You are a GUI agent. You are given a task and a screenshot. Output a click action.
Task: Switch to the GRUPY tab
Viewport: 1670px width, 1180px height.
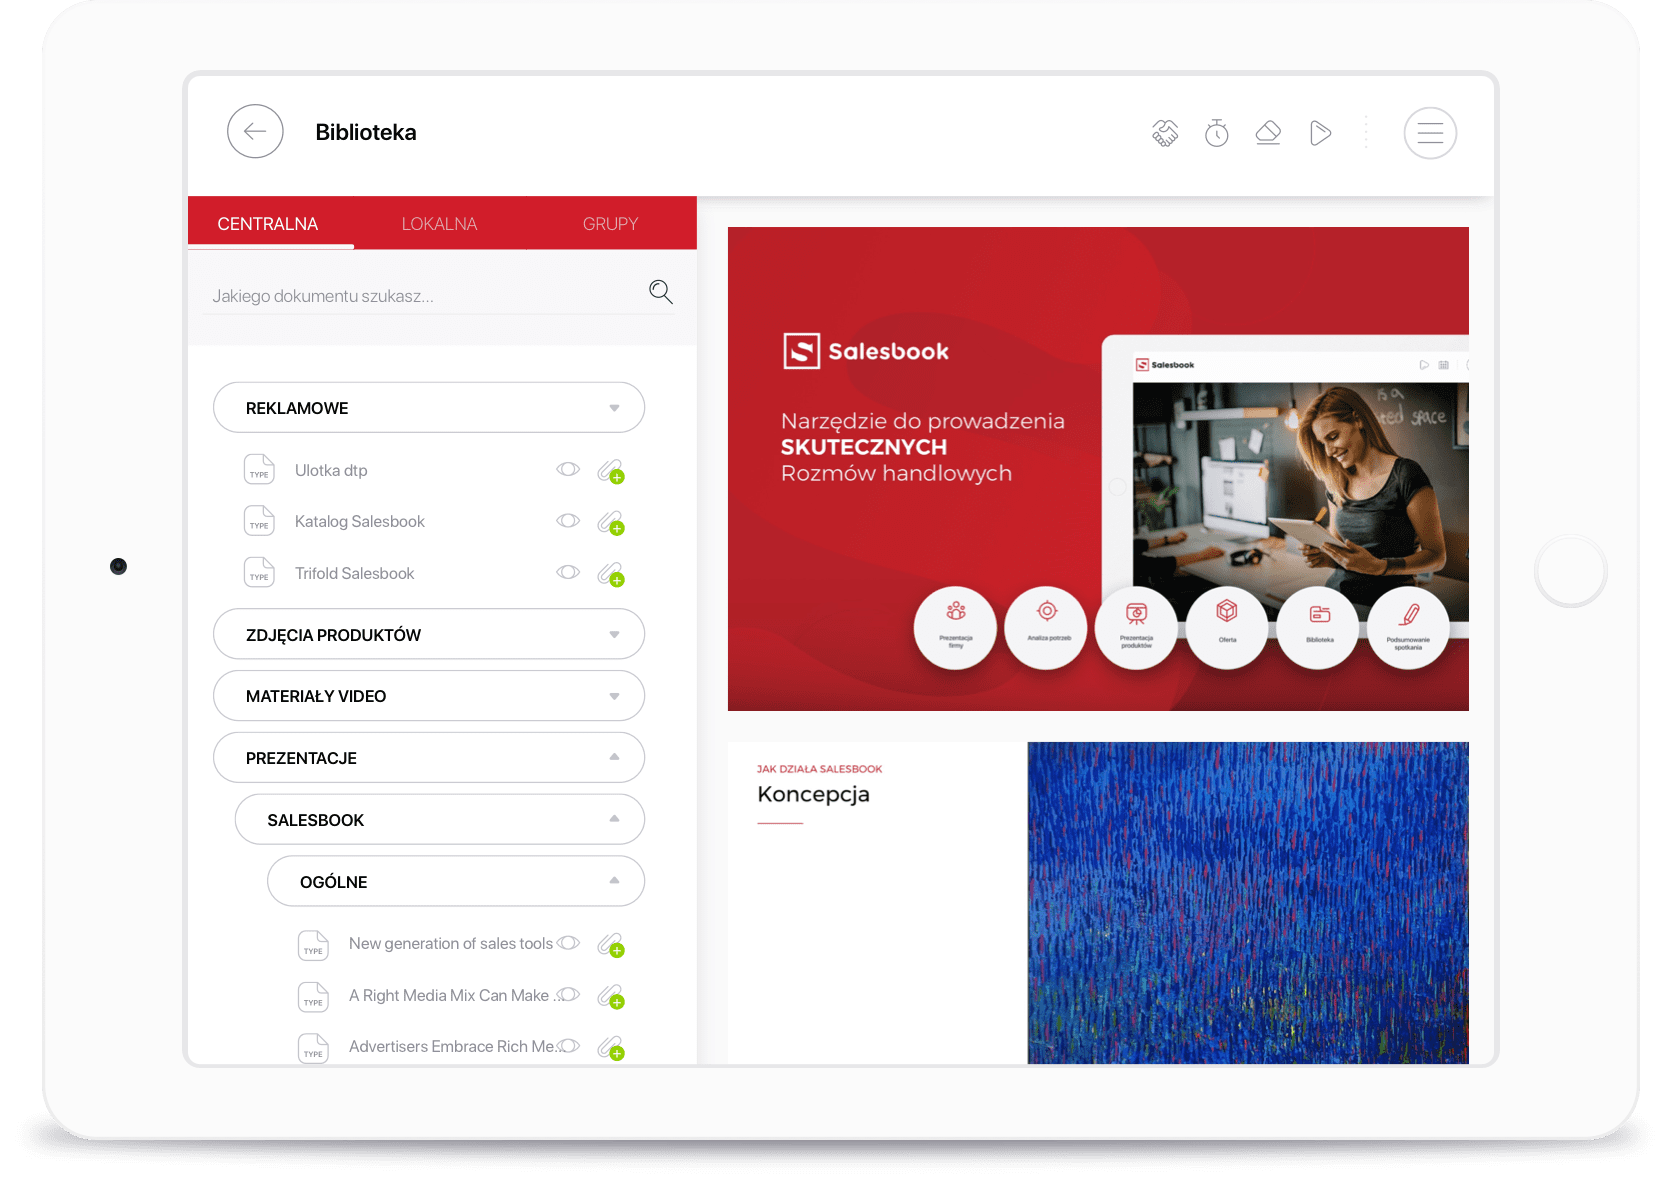(x=610, y=223)
